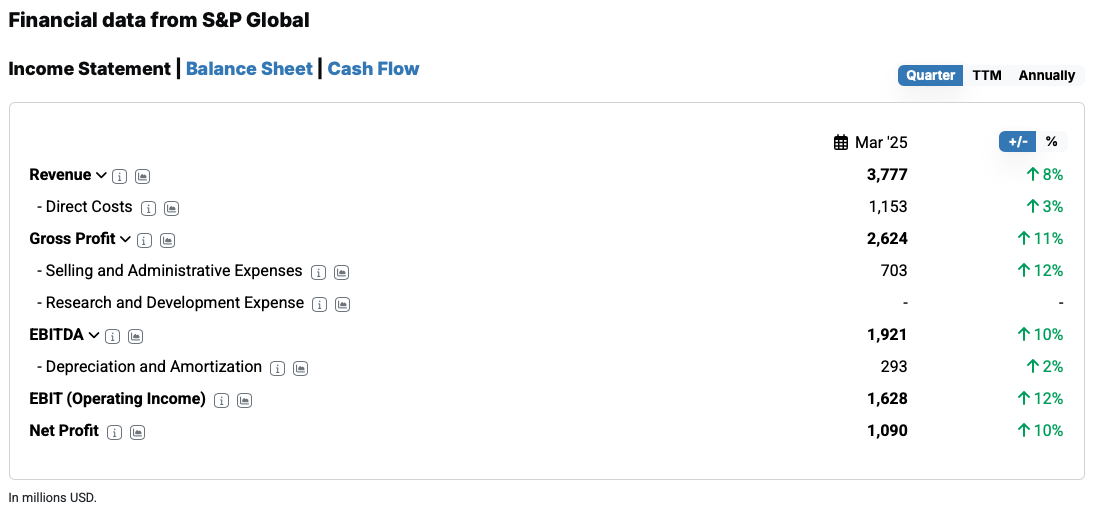
Task: Open info for Research and Development Expense
Action: pos(320,304)
